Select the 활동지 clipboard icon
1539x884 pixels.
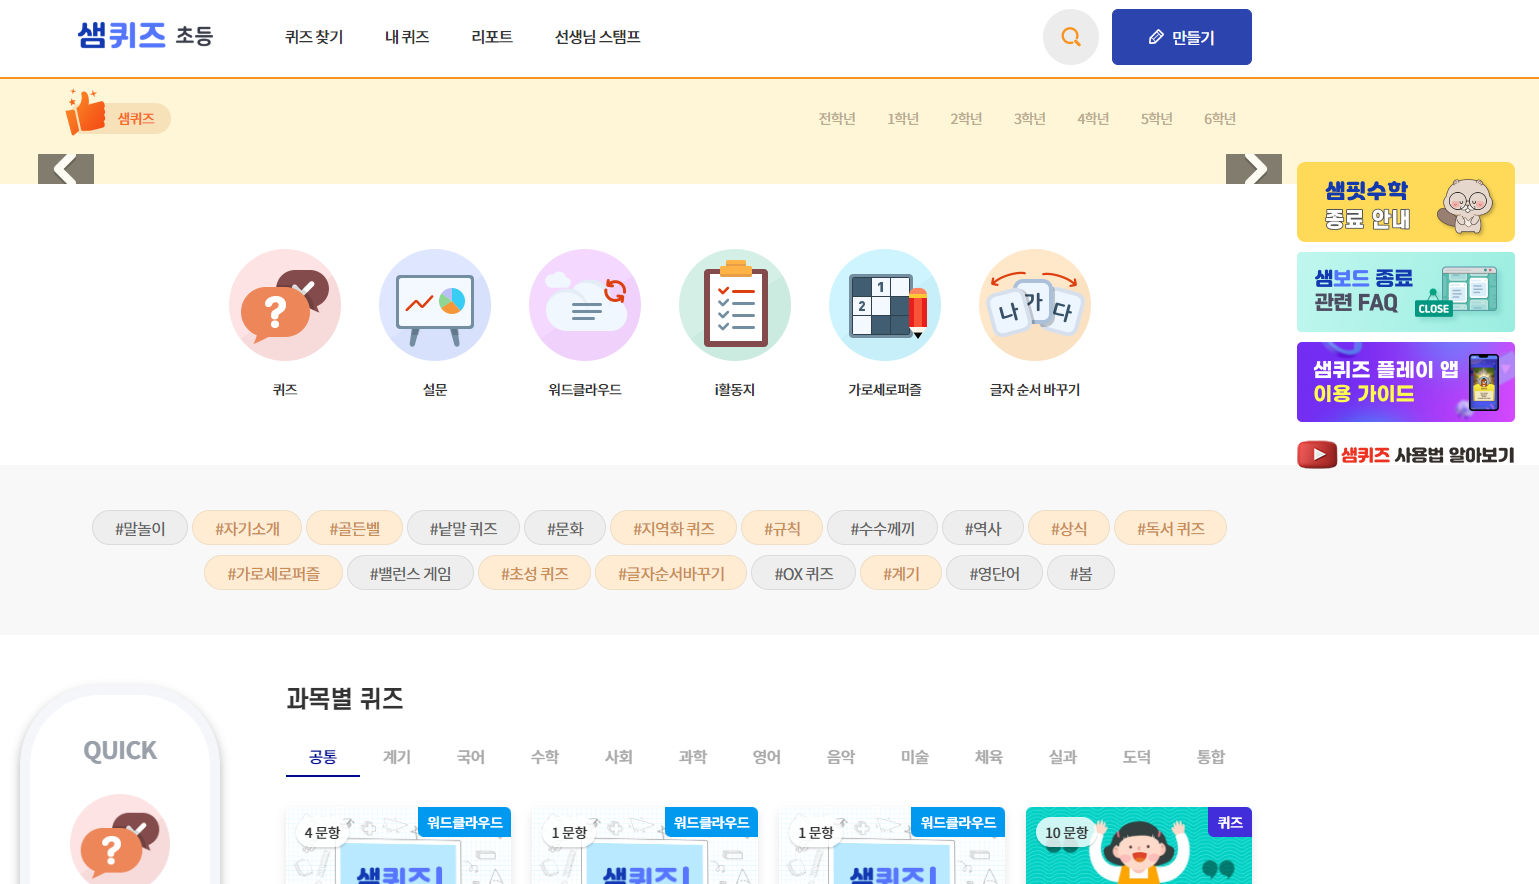point(735,305)
